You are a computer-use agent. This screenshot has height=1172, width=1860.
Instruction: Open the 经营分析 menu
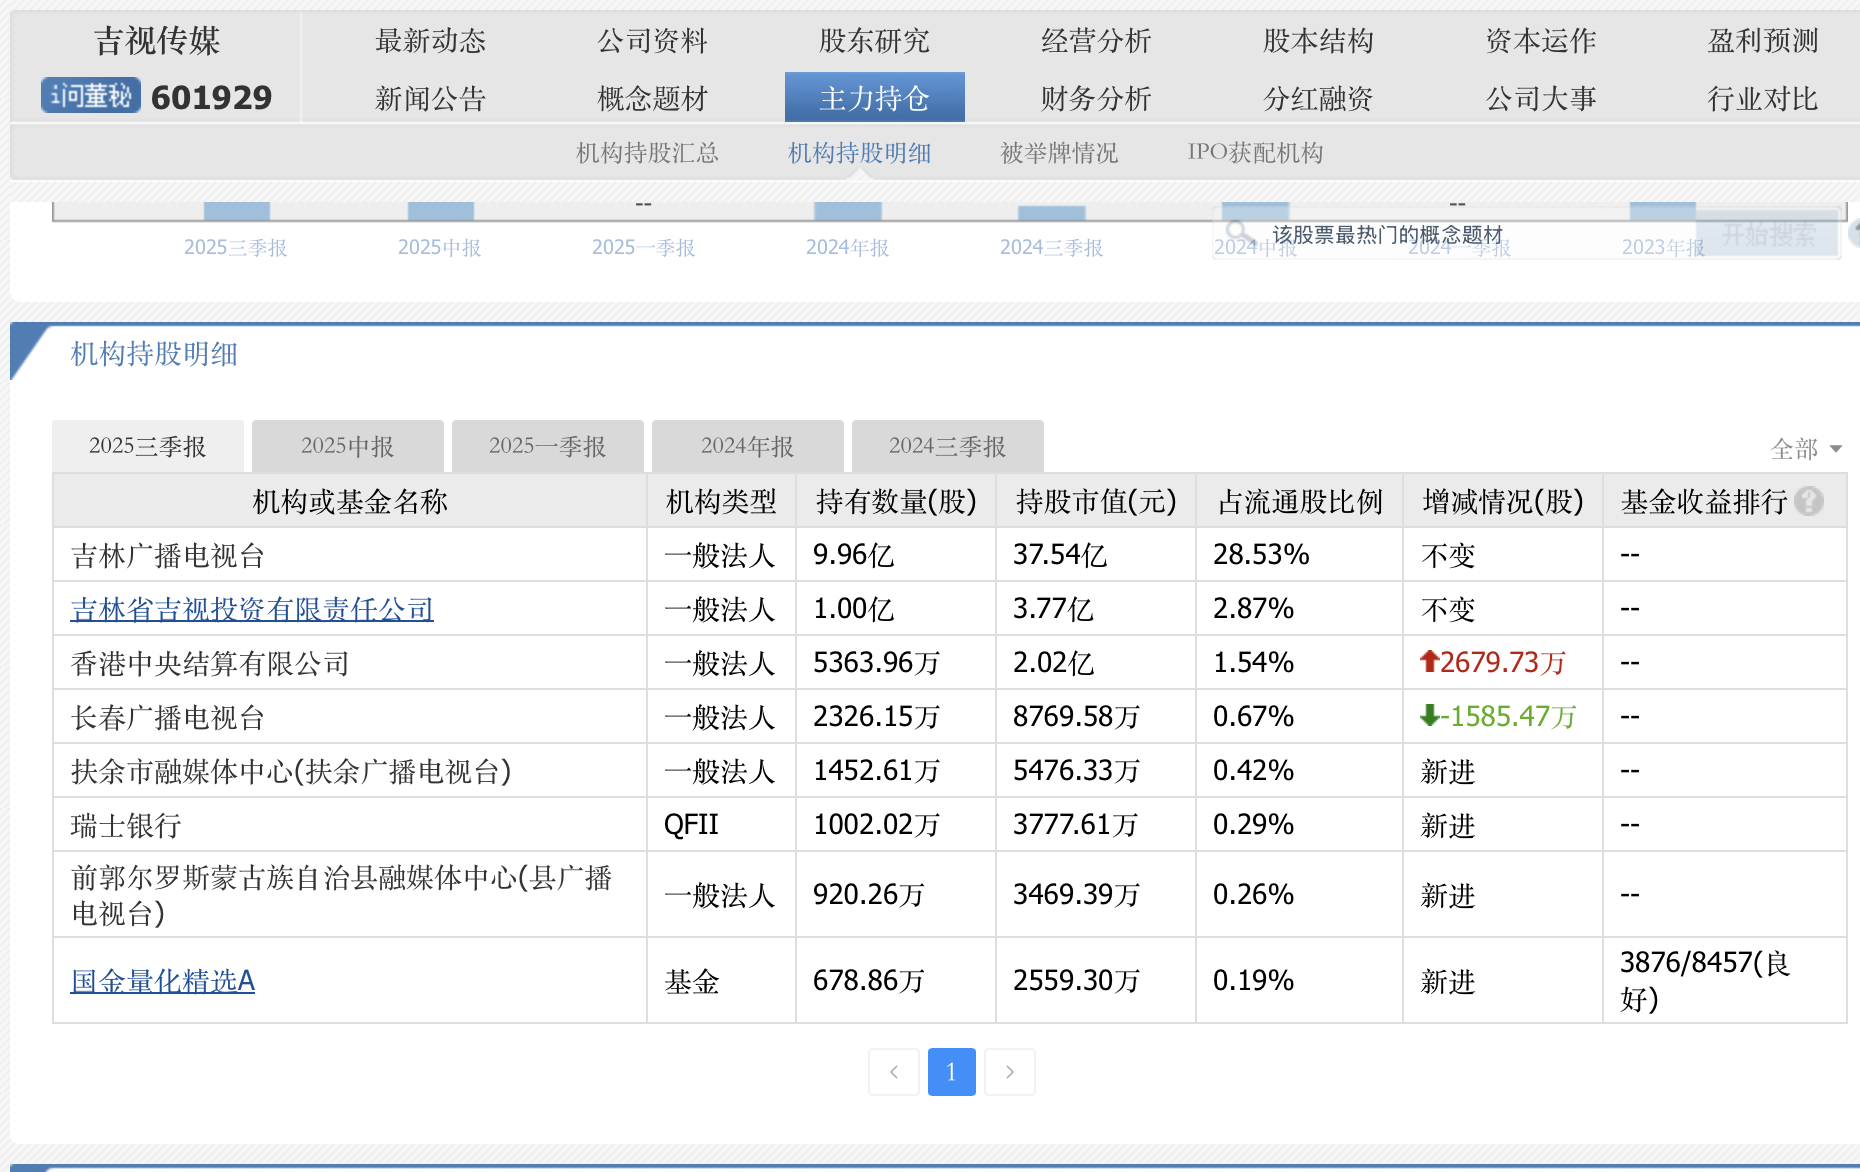[x=1097, y=41]
